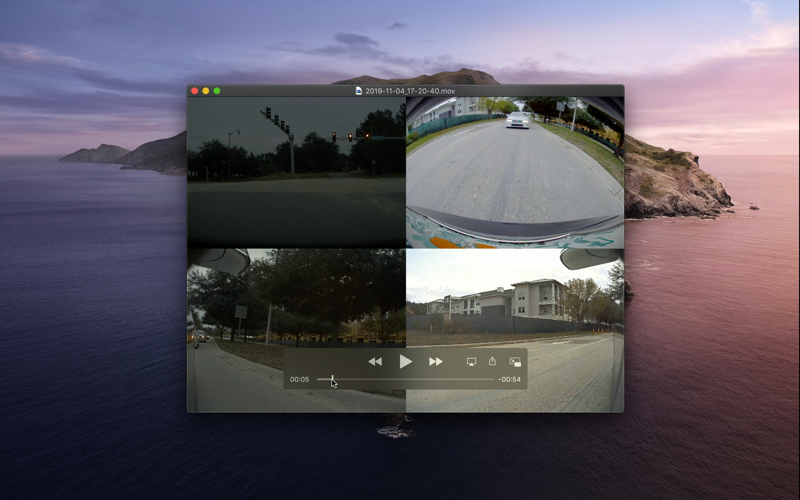
Task: Click the side camera view with trees
Action: tap(296, 330)
